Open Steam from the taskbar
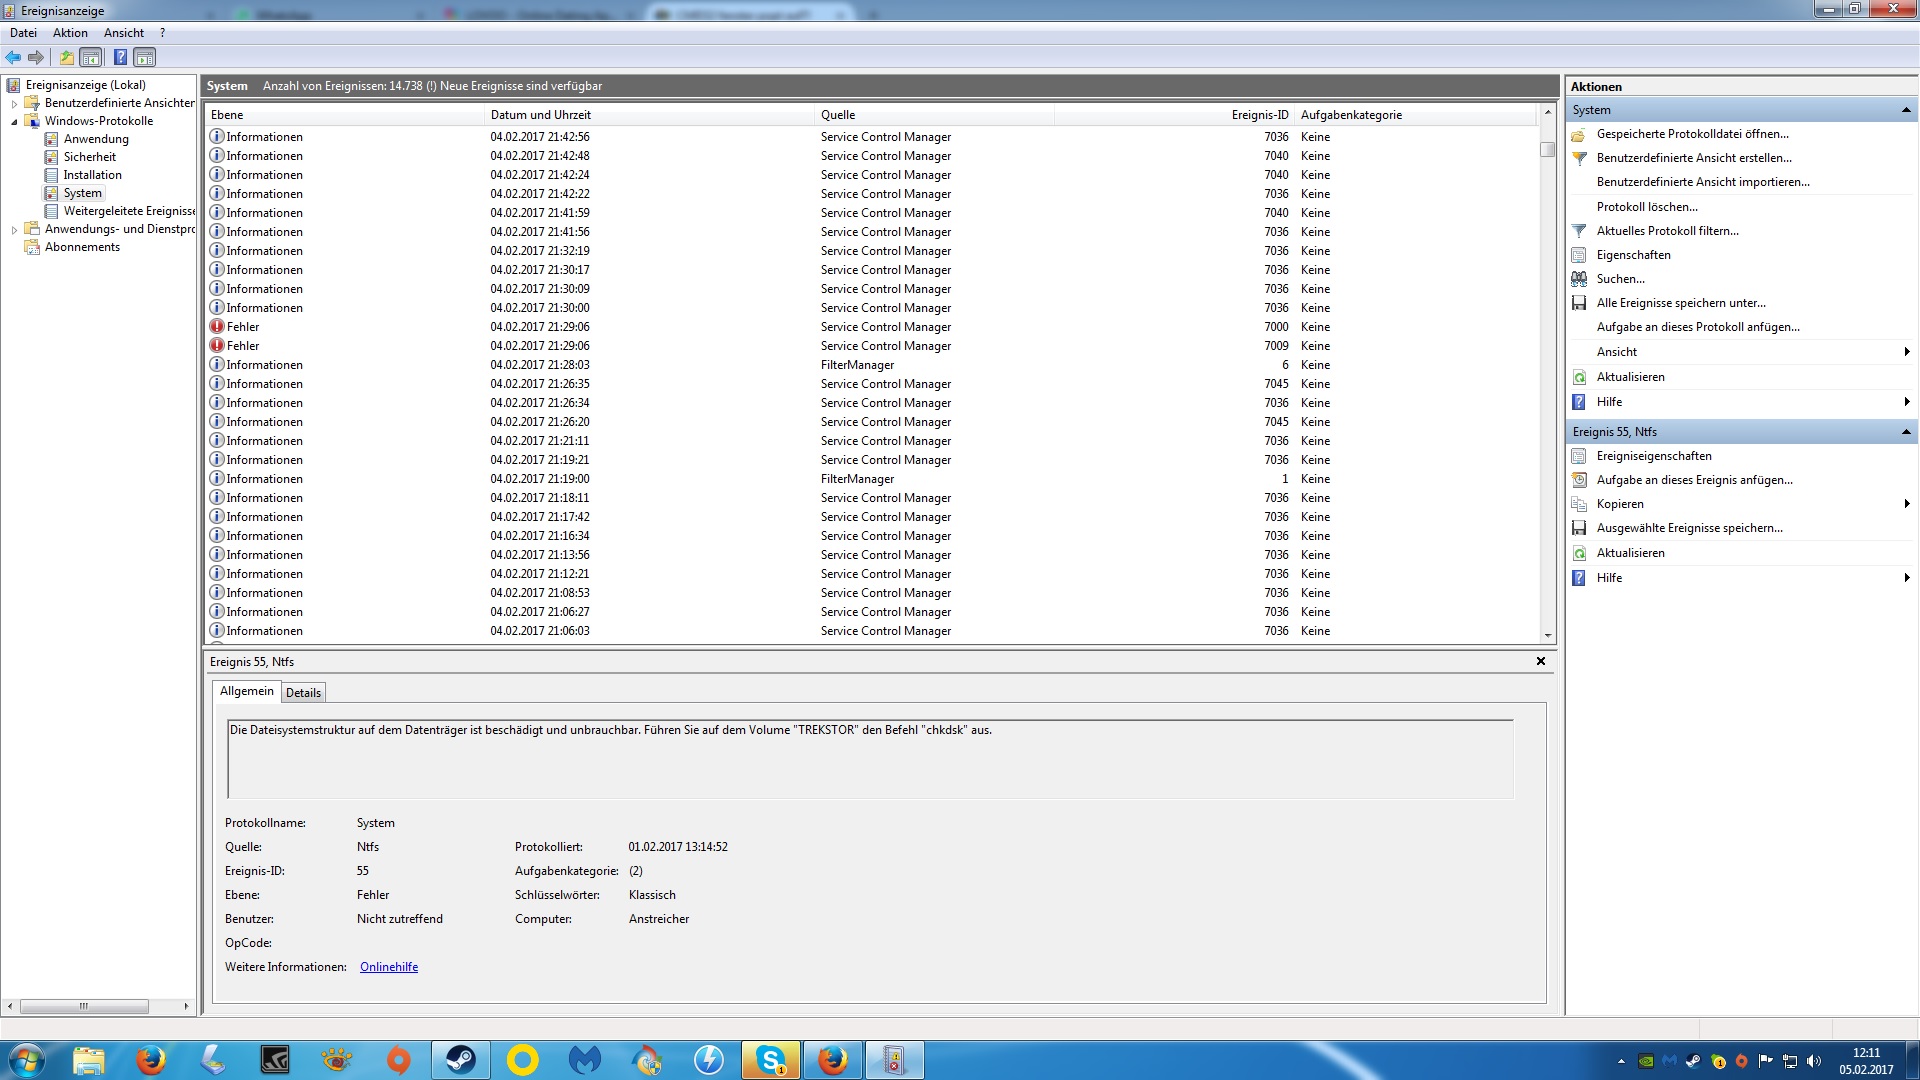The height and width of the screenshot is (1080, 1920). point(460,1059)
